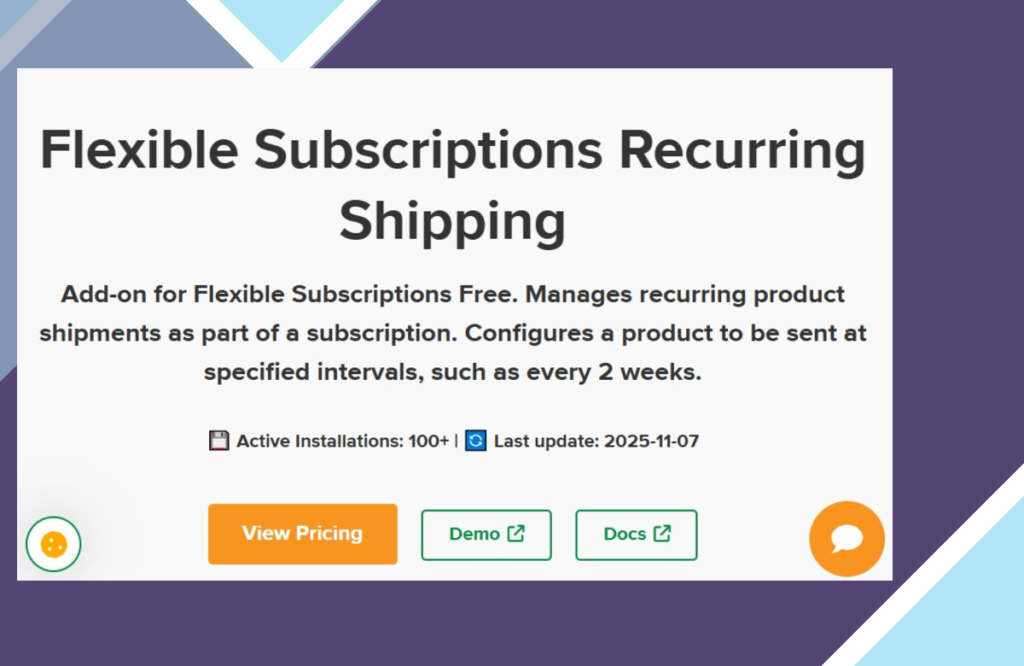Click the Active Installations label text

coord(320,441)
